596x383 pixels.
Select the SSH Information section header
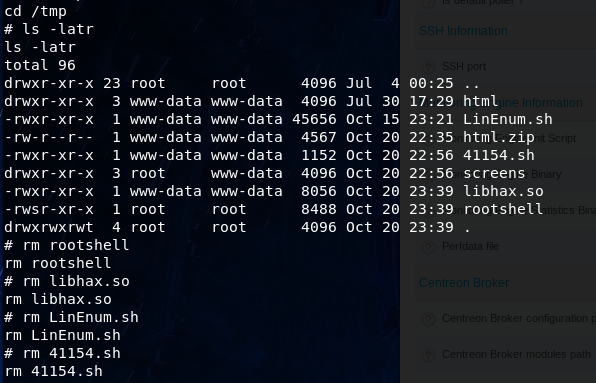point(463,31)
